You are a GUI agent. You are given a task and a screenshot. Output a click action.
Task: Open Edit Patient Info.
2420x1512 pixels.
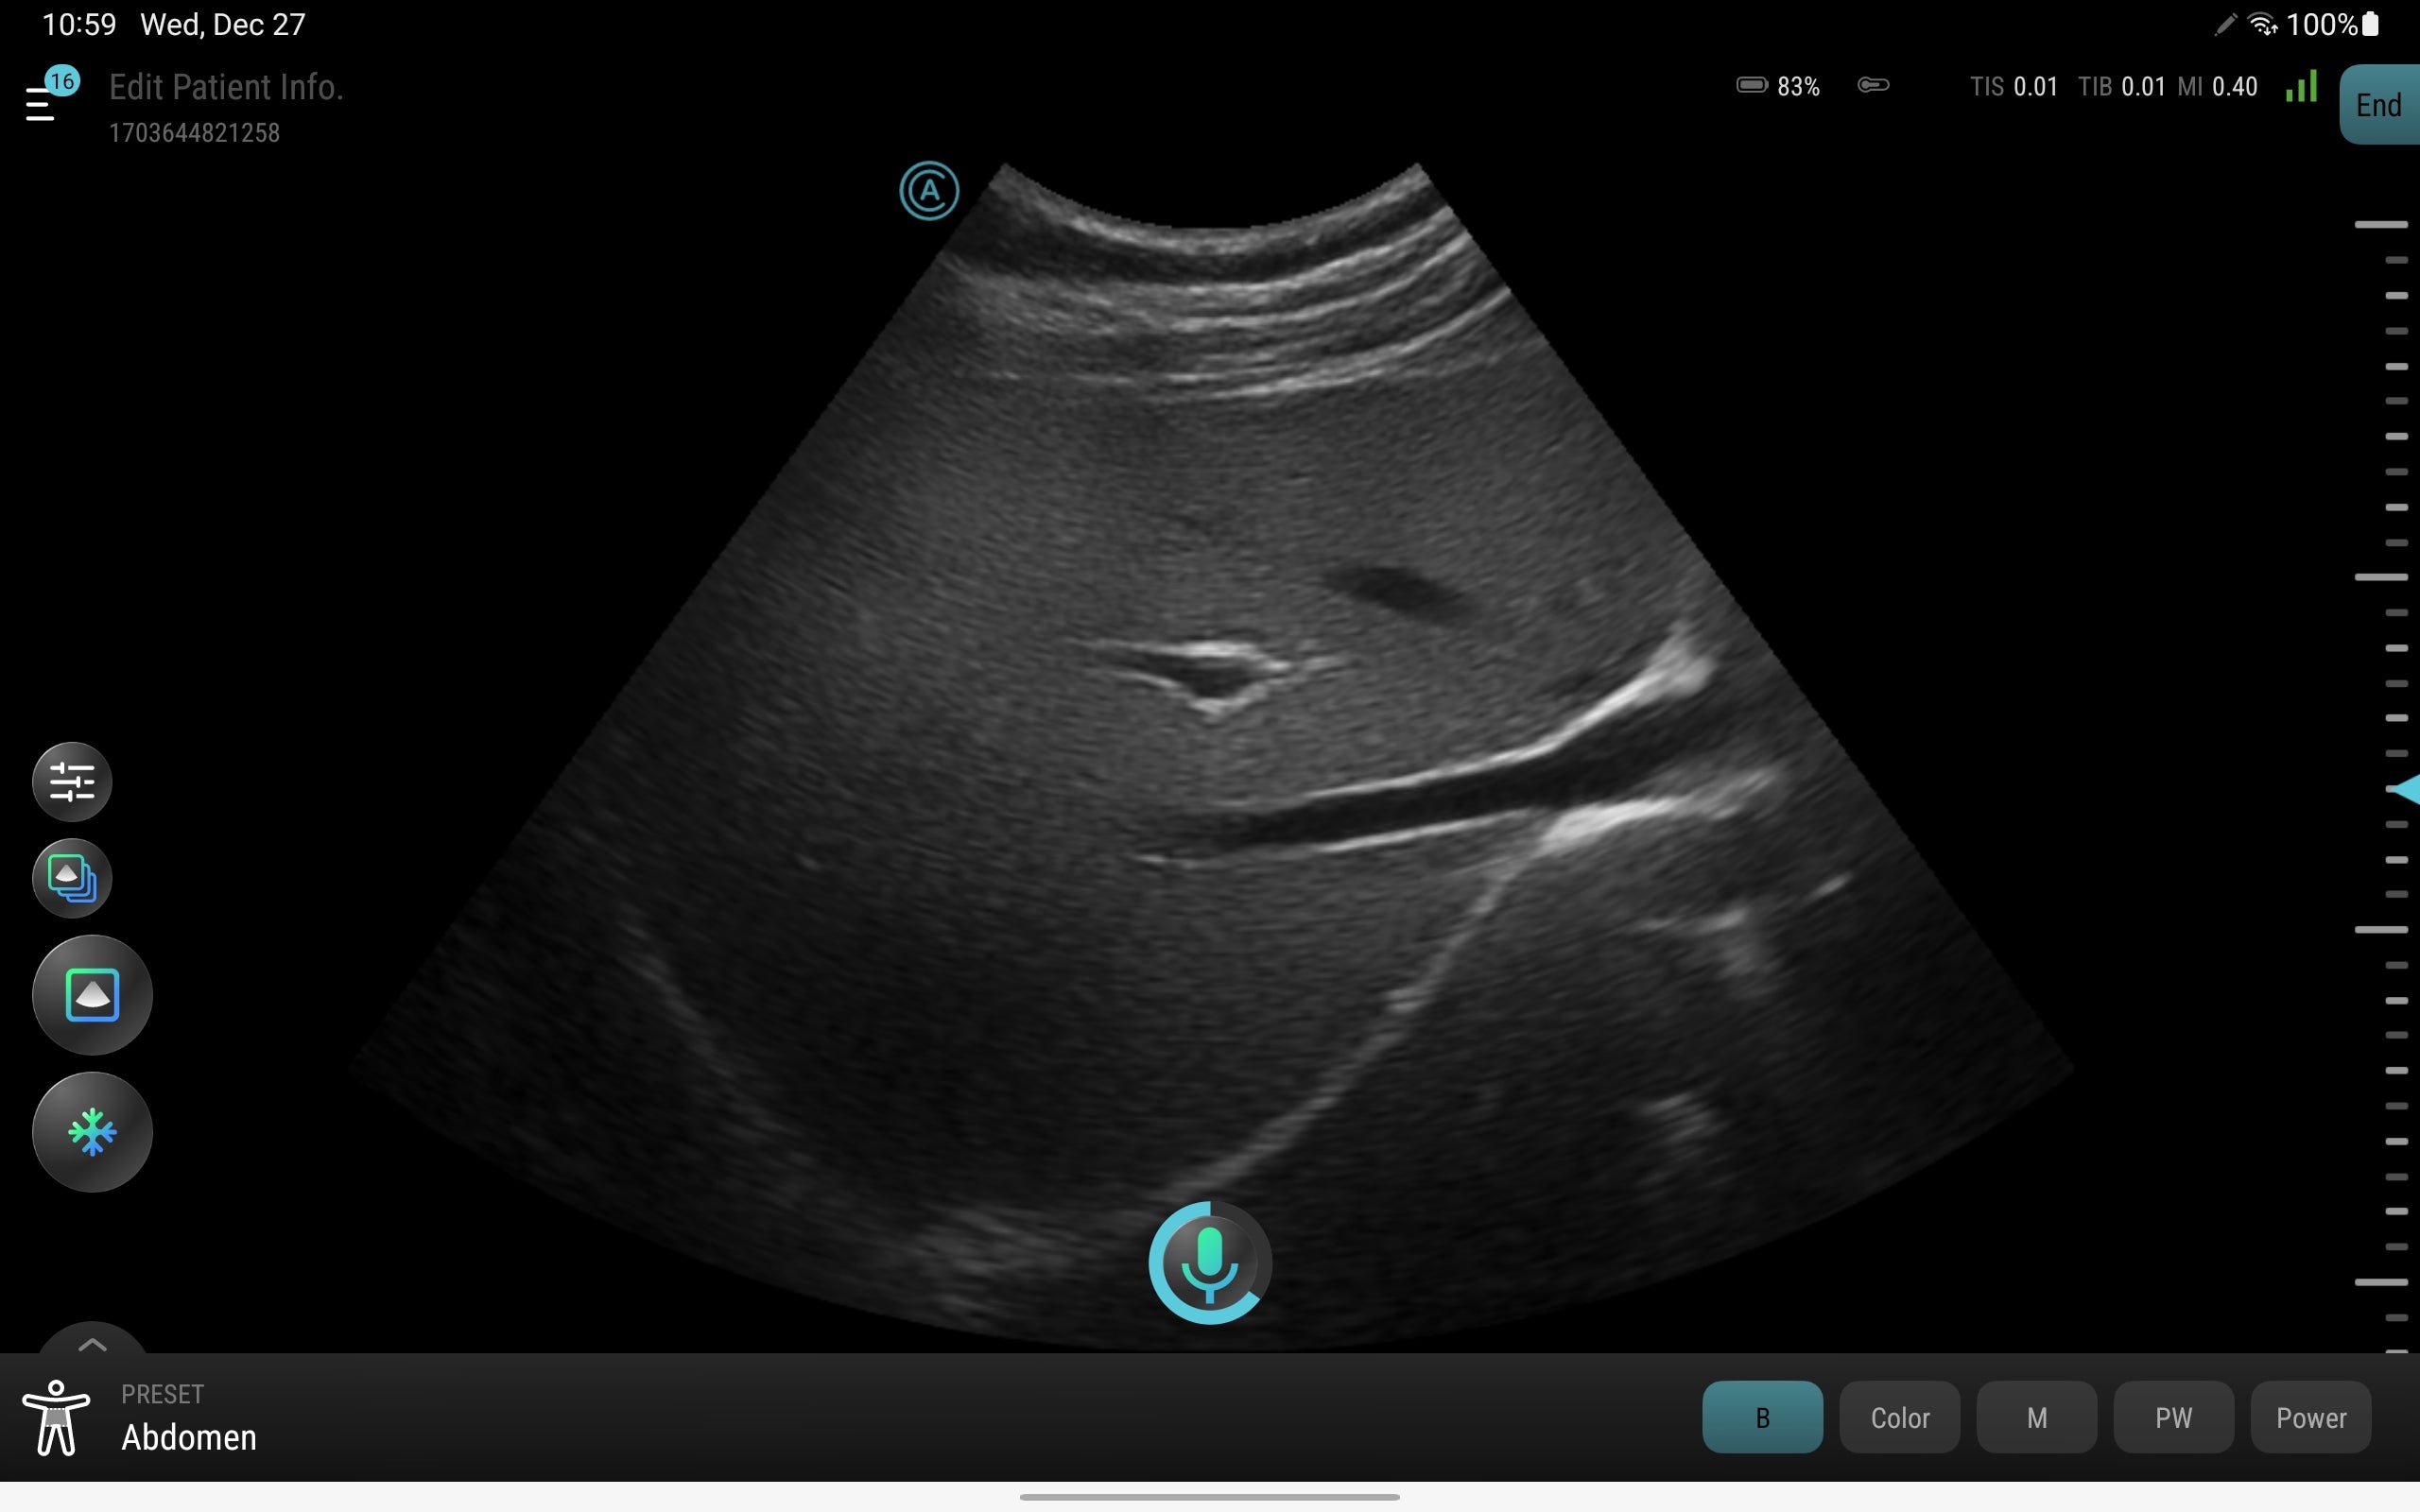click(x=226, y=88)
